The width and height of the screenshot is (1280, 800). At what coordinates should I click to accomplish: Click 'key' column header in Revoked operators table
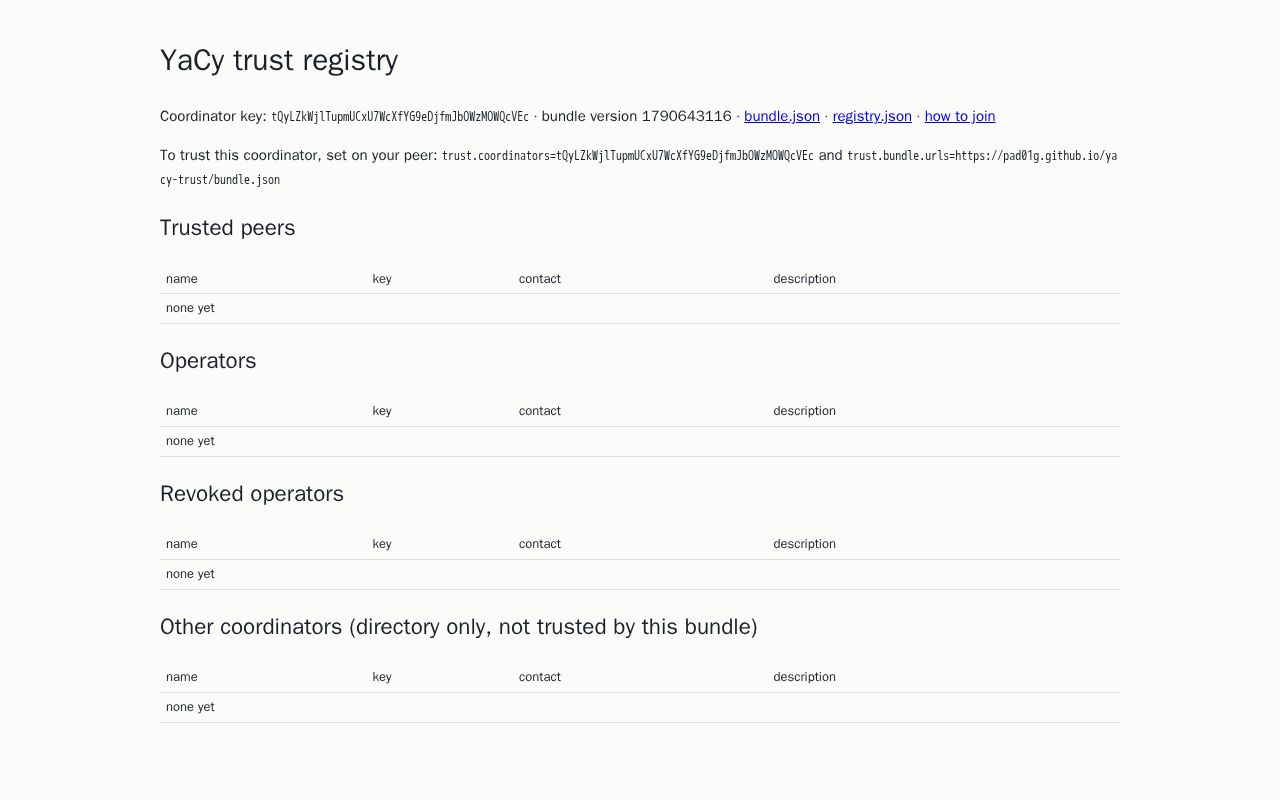pyautogui.click(x=382, y=544)
